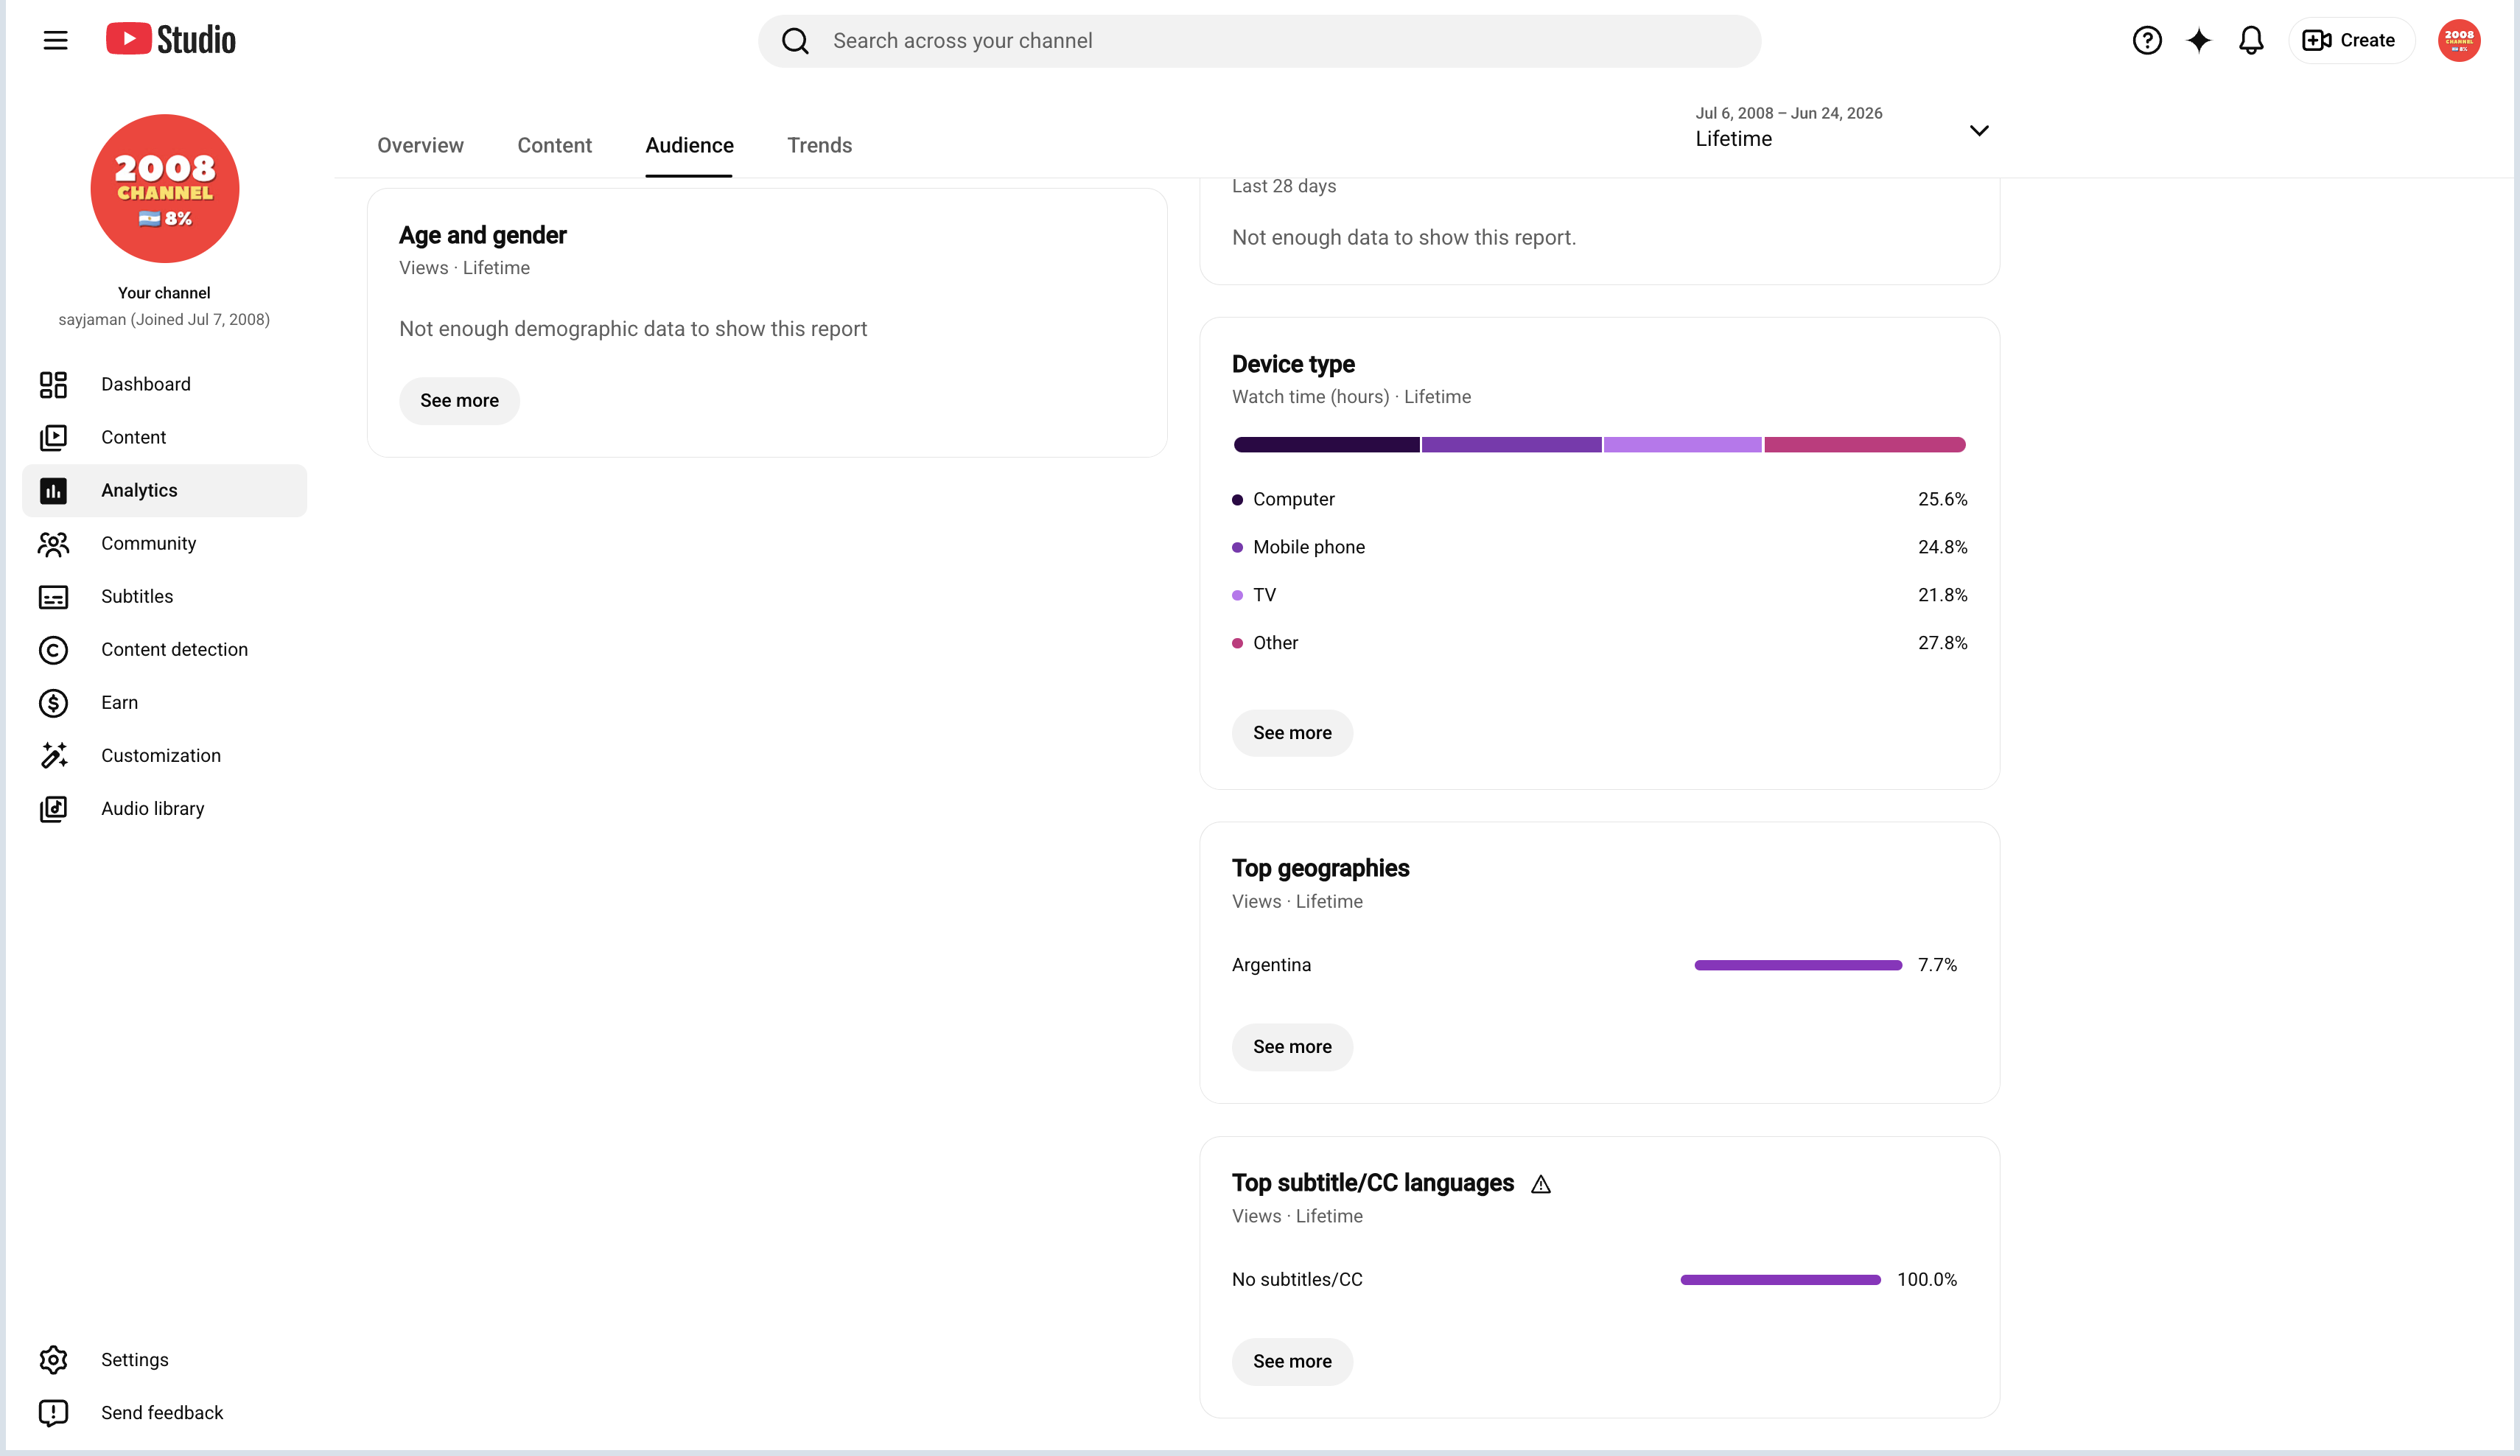Click the Dashboard grid icon
Screen dimensions: 2520x1456
click(x=53, y=384)
